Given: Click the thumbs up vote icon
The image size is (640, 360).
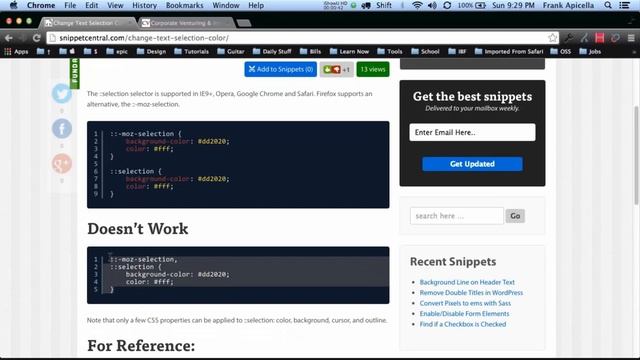Looking at the screenshot, I should [x=327, y=69].
